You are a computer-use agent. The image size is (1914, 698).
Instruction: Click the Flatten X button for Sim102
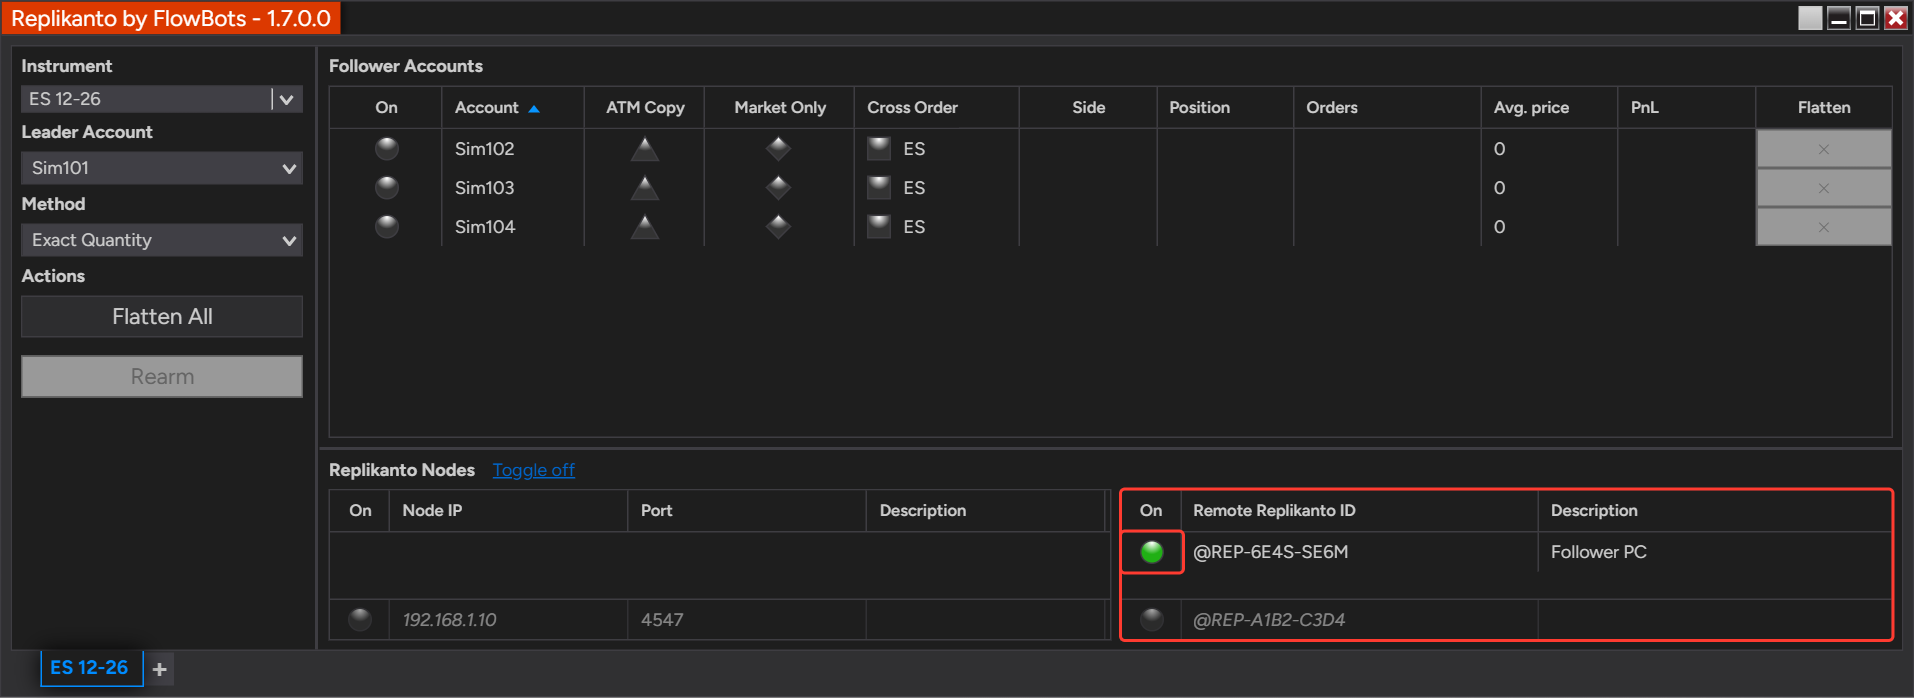tap(1824, 149)
